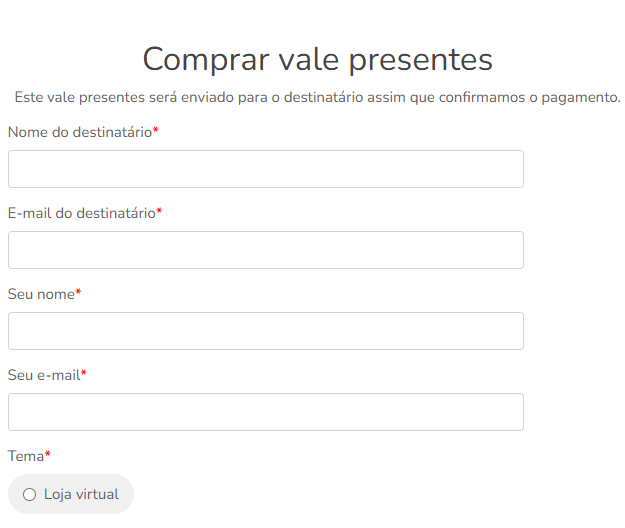Click the word 'Comprar' in the page heading
The width and height of the screenshot is (625, 528).
[206, 60]
